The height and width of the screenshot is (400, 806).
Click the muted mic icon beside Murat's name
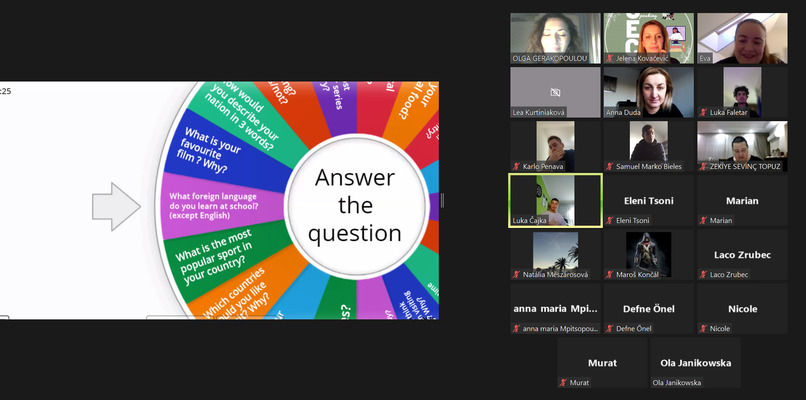(x=564, y=382)
